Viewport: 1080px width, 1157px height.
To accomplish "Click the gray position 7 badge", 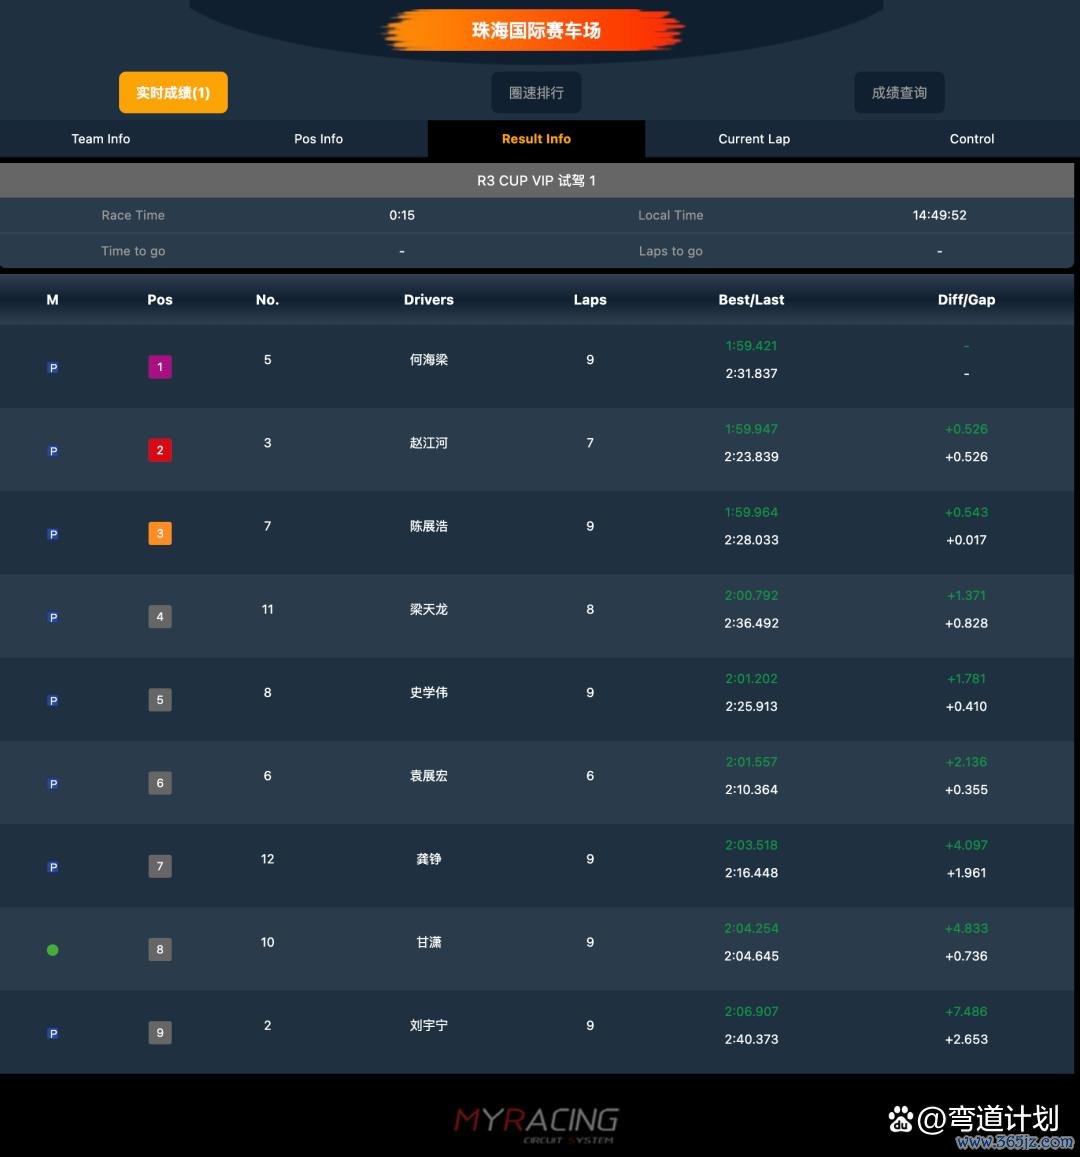I will [160, 866].
